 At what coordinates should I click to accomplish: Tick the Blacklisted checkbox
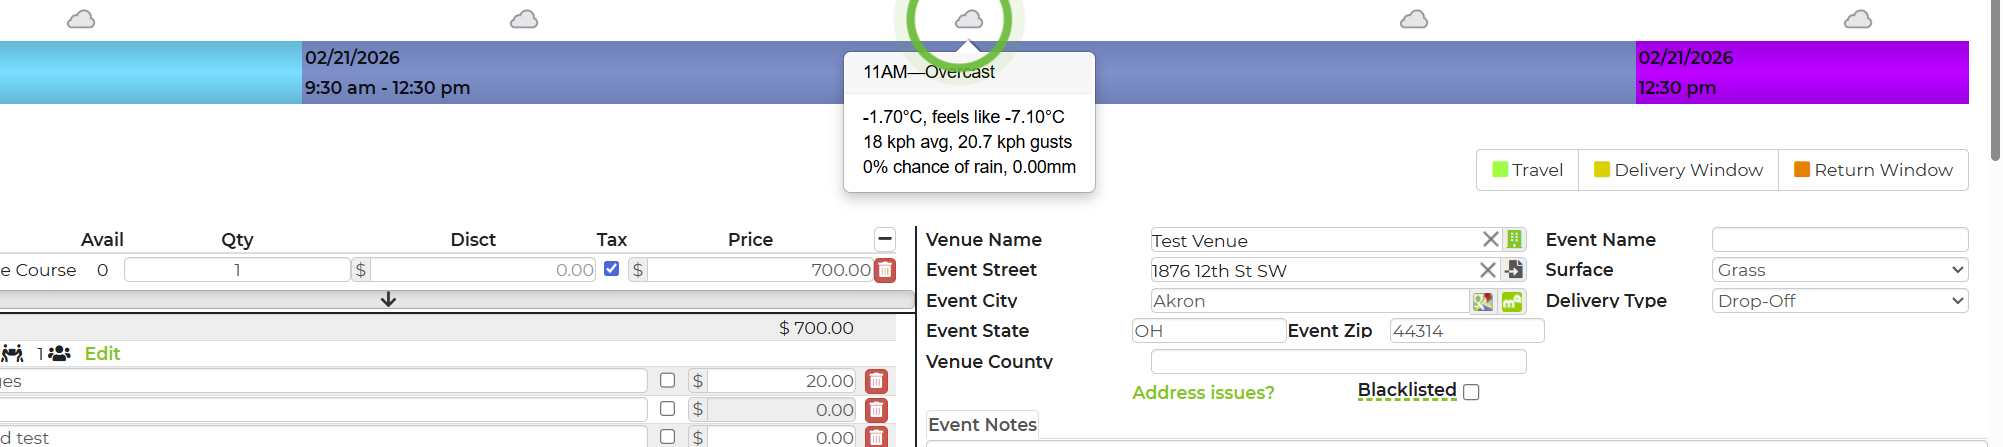tap(1471, 392)
